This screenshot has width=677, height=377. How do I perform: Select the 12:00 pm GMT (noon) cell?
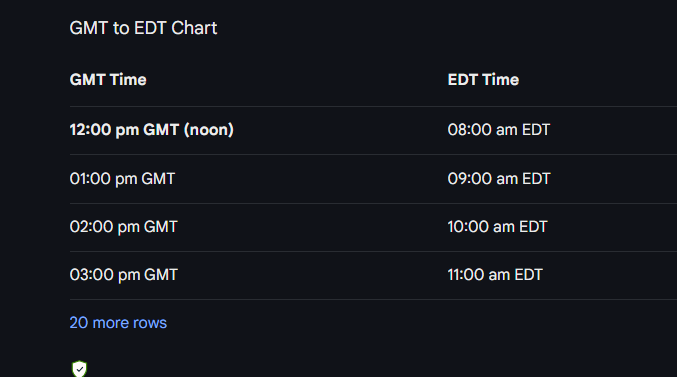click(152, 130)
